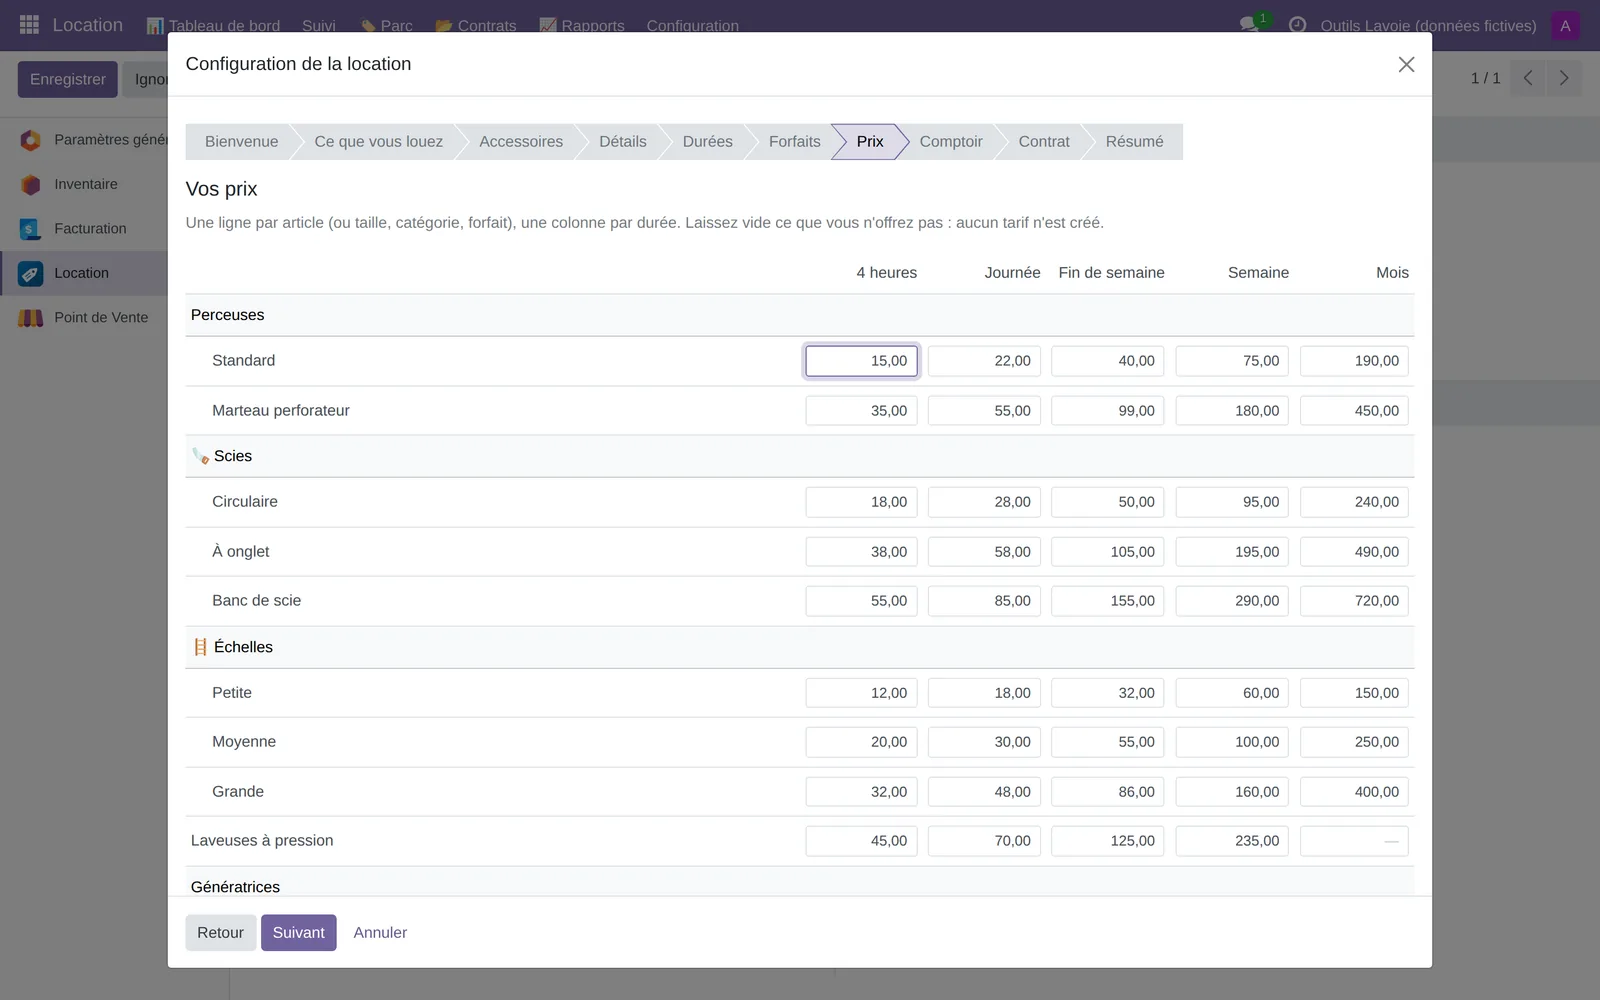
Task: Edit Petite Journée price 18,00
Action: click(x=984, y=693)
